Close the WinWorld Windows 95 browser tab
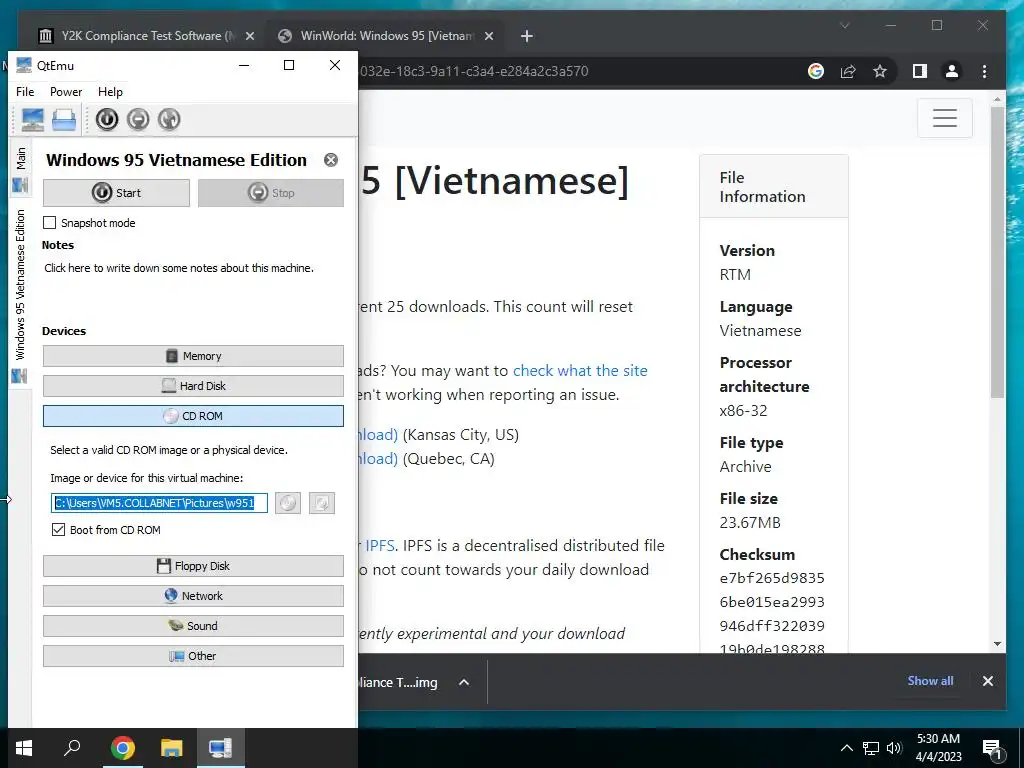 point(488,36)
